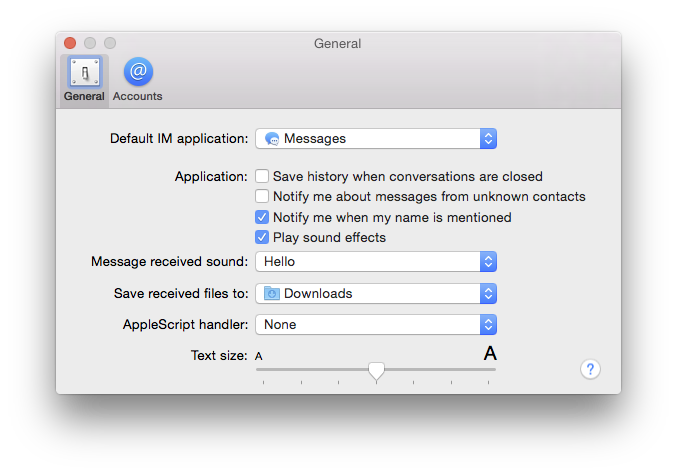677x474 pixels.
Task: Close the General preferences window
Action: [70, 43]
